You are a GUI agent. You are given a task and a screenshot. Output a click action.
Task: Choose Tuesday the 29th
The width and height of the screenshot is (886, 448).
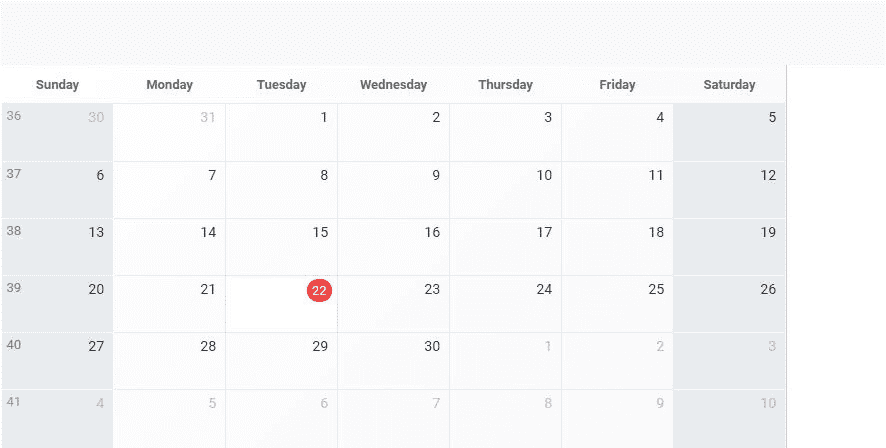pos(320,347)
